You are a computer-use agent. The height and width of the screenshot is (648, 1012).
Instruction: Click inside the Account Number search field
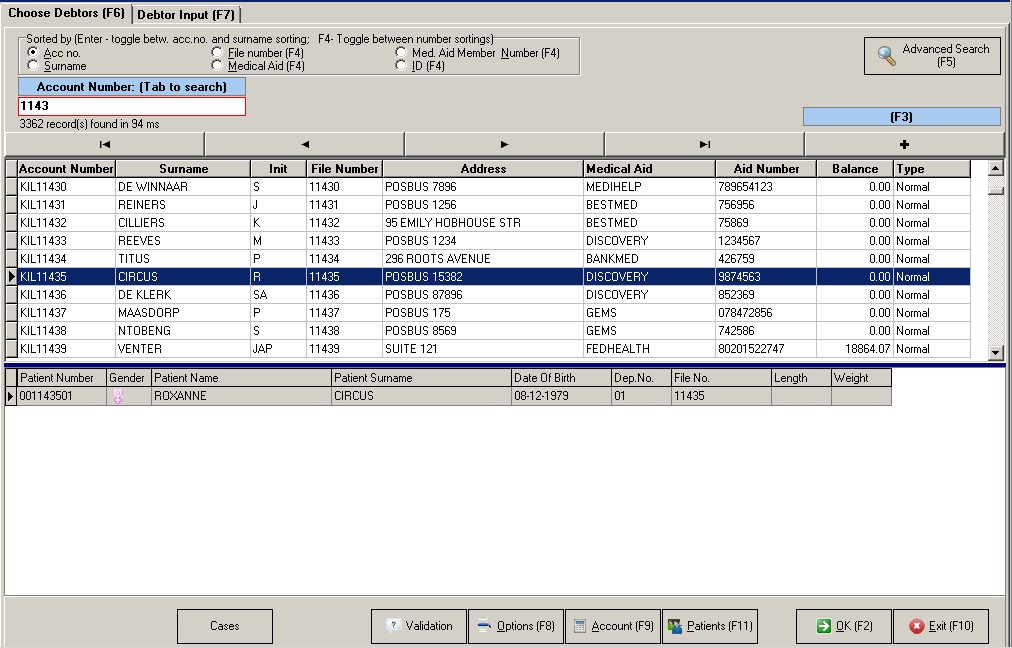[x=130, y=104]
